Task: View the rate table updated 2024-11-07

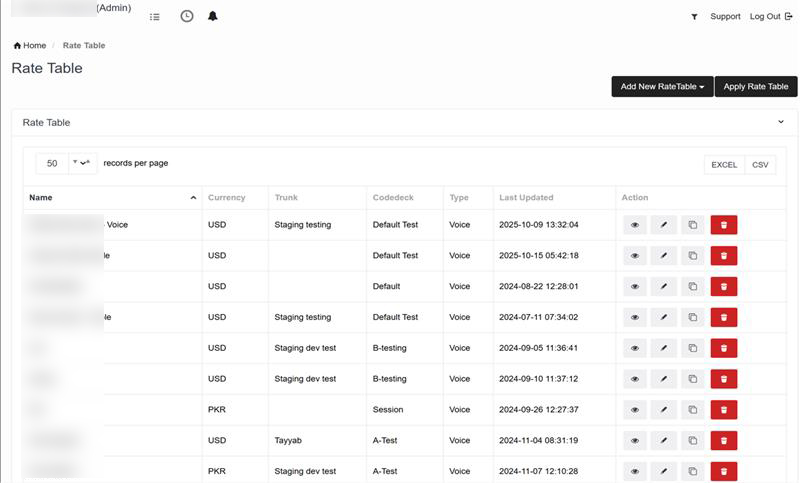Action: click(635, 471)
